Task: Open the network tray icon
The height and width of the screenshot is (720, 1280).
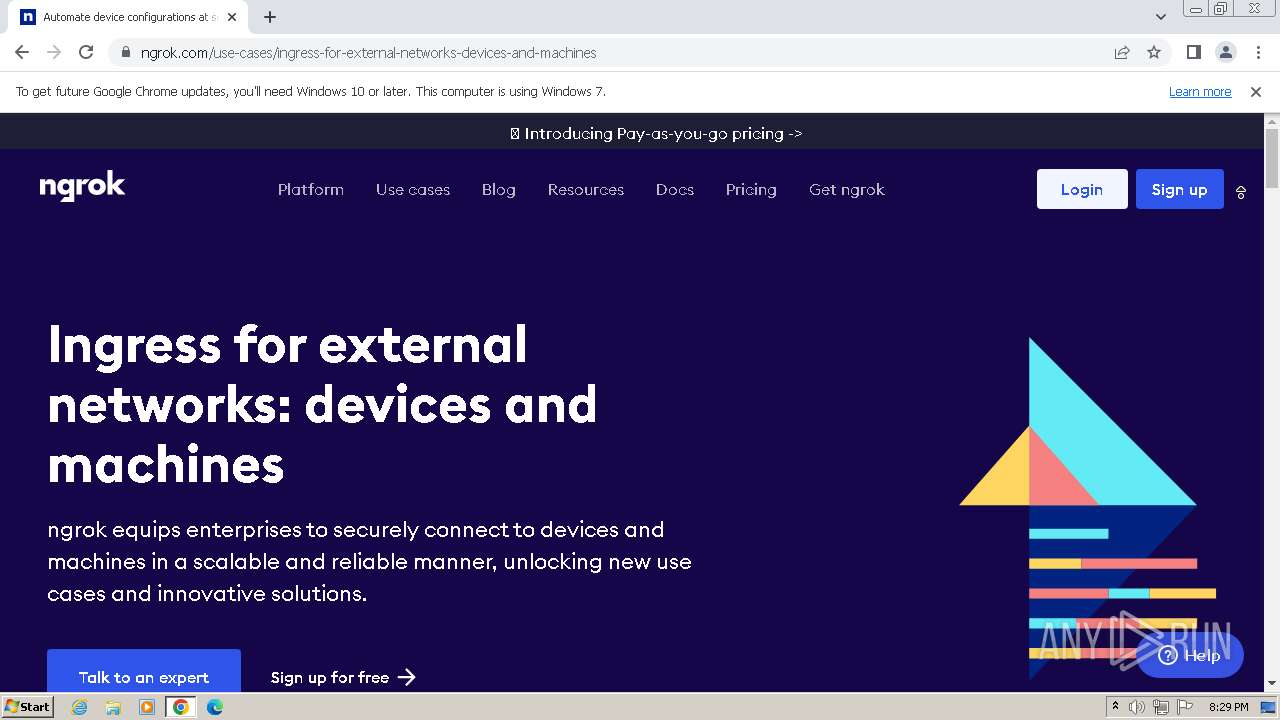Action: pyautogui.click(x=1161, y=707)
